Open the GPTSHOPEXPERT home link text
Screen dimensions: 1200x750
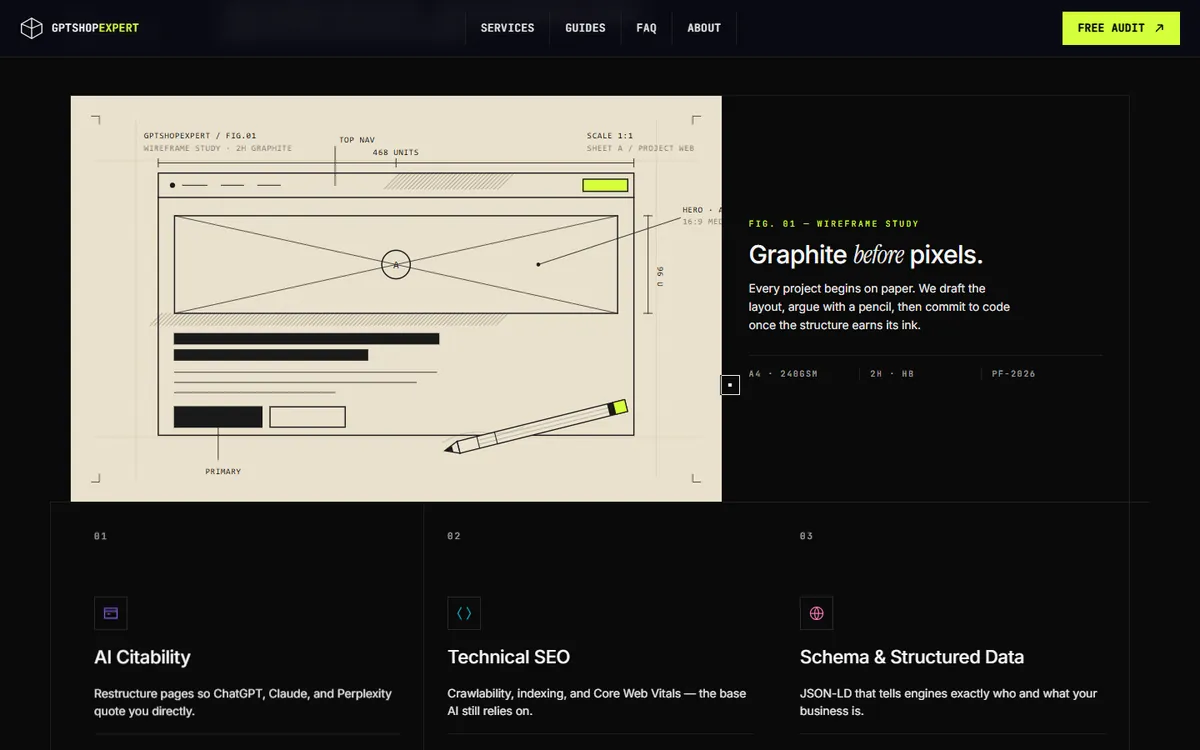click(x=95, y=28)
